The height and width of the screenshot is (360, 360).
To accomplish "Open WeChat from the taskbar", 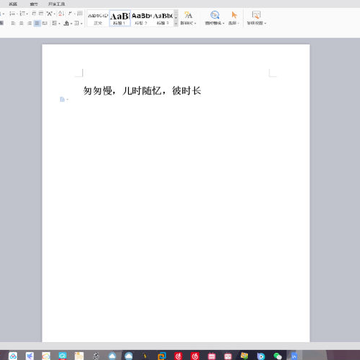I will (x=277, y=356).
